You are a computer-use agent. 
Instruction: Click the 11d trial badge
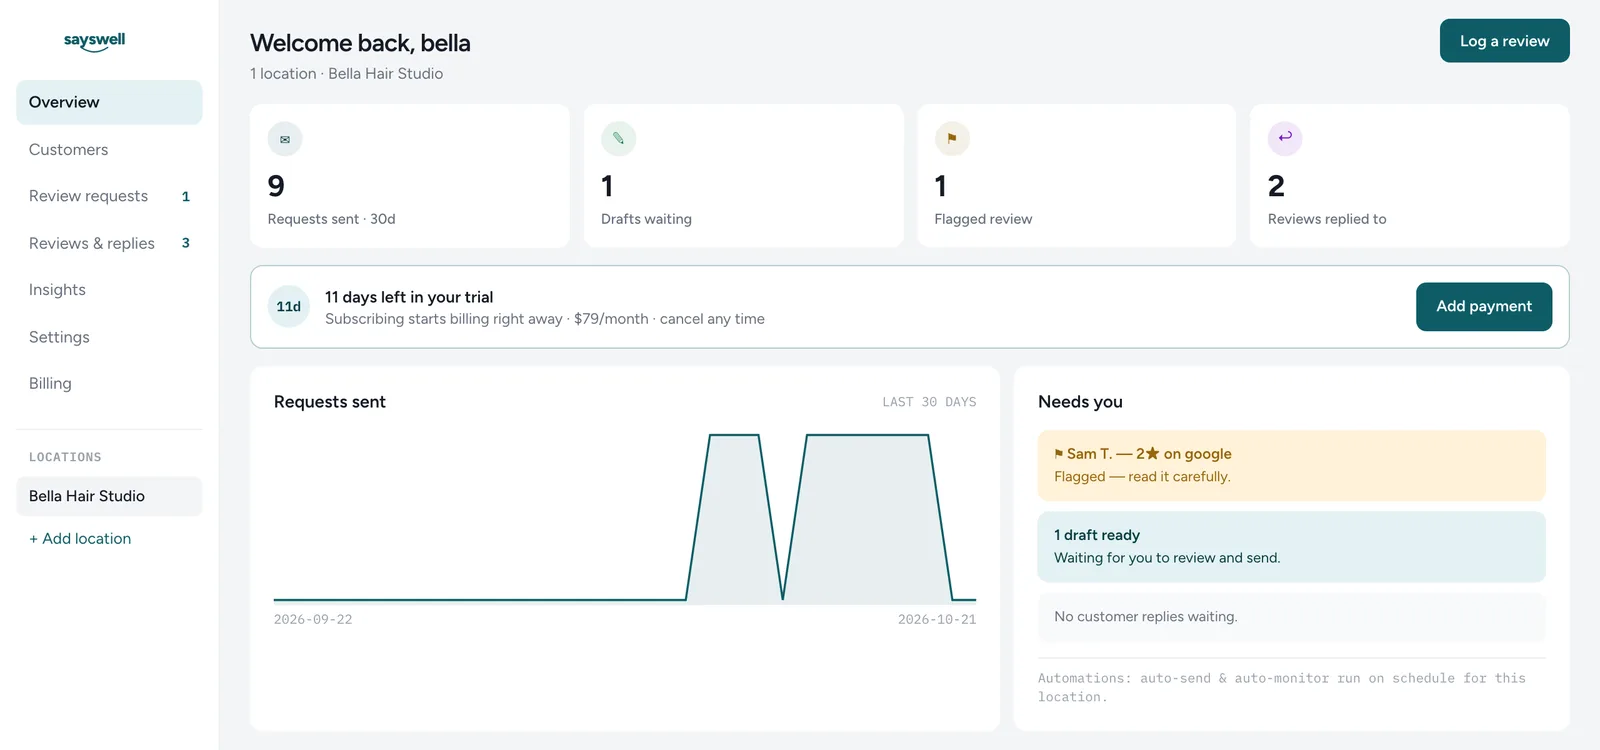coord(289,307)
